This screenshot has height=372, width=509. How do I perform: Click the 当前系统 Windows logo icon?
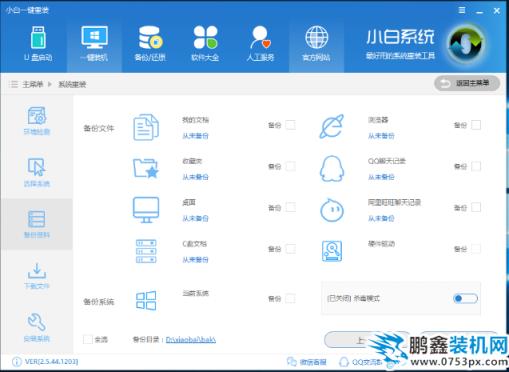tap(146, 301)
